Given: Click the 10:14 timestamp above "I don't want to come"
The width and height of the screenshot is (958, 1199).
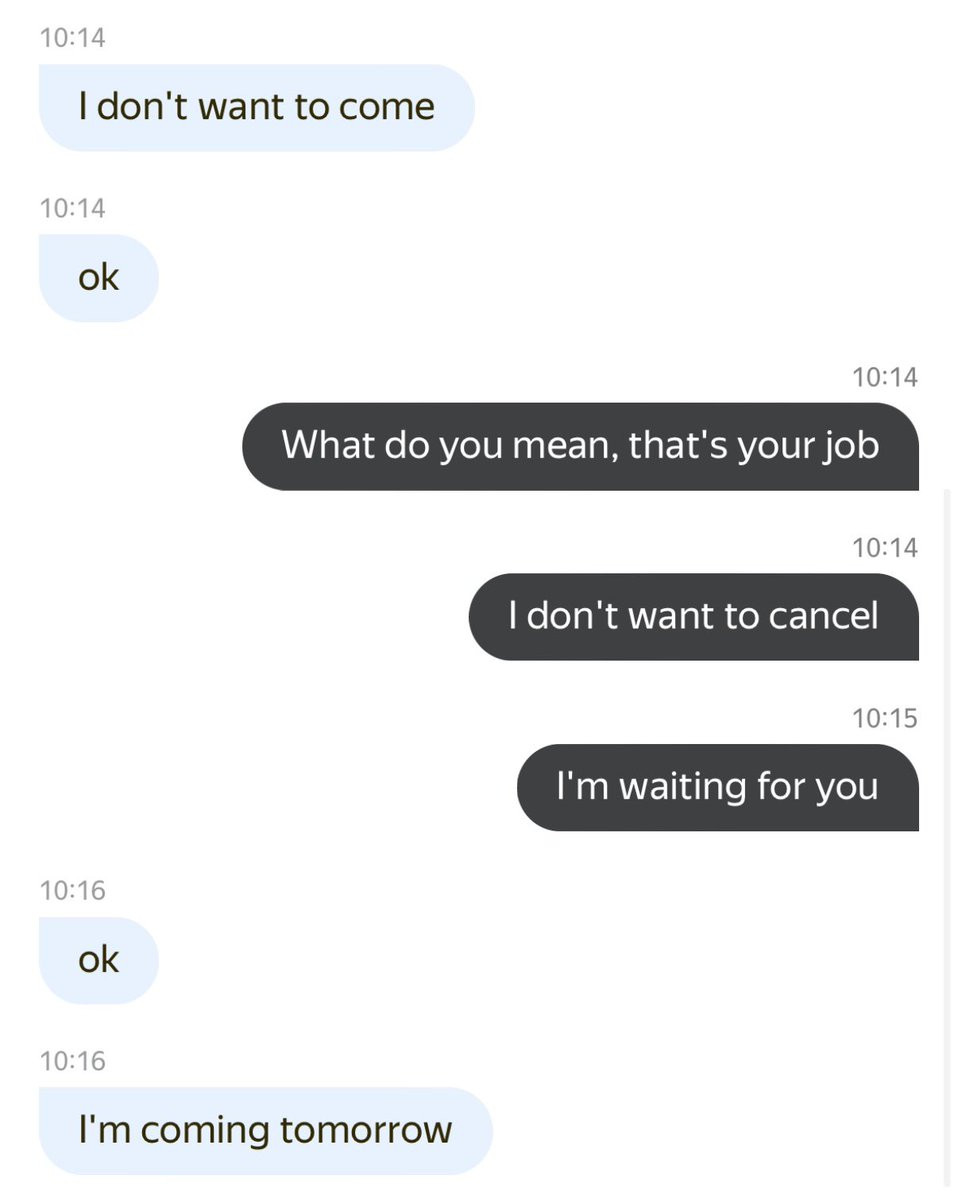Looking at the screenshot, I should [x=72, y=38].
